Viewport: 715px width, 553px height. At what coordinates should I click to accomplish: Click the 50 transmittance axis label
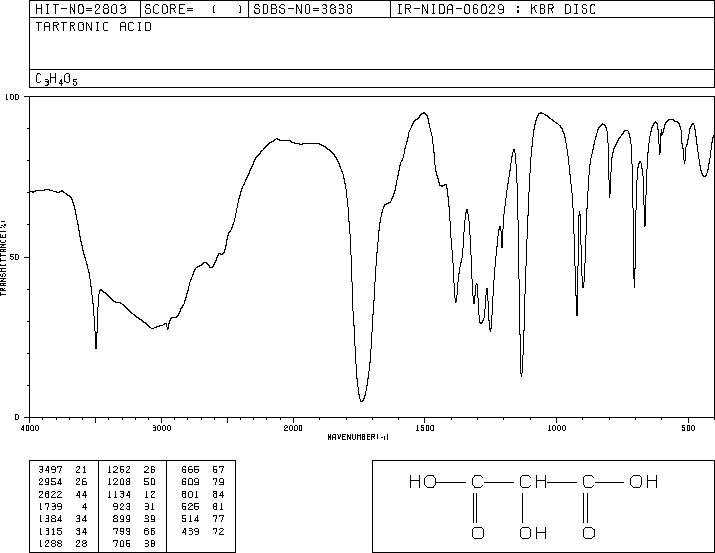click(x=16, y=258)
